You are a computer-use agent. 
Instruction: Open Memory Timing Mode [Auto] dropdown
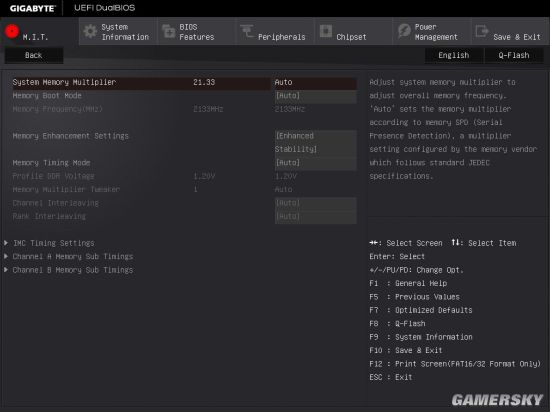tap(316, 163)
